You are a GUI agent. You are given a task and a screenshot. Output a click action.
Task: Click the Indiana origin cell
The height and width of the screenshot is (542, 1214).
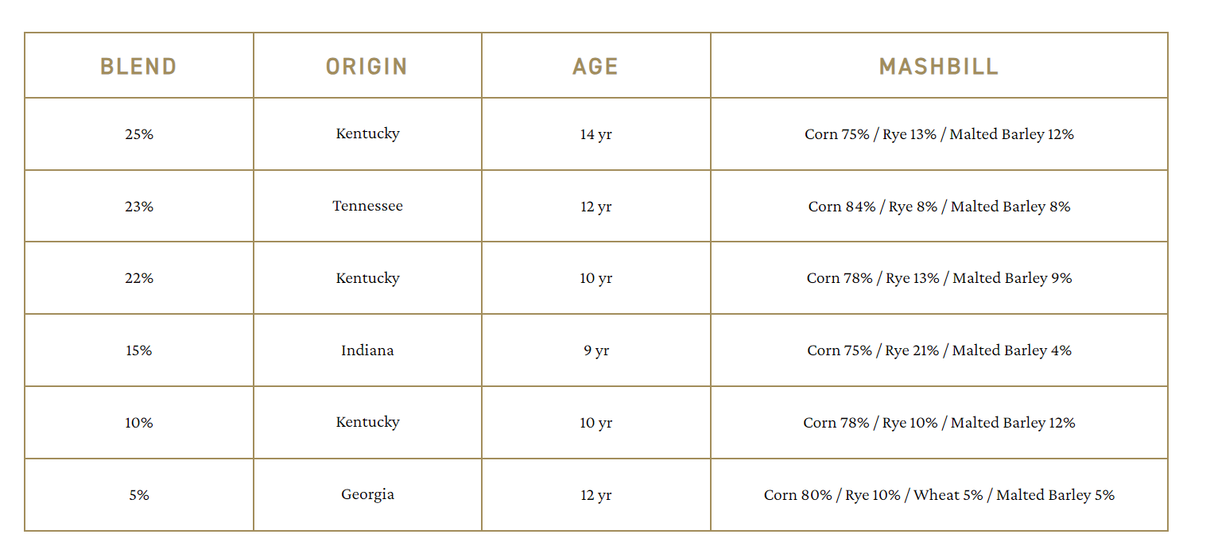367,350
